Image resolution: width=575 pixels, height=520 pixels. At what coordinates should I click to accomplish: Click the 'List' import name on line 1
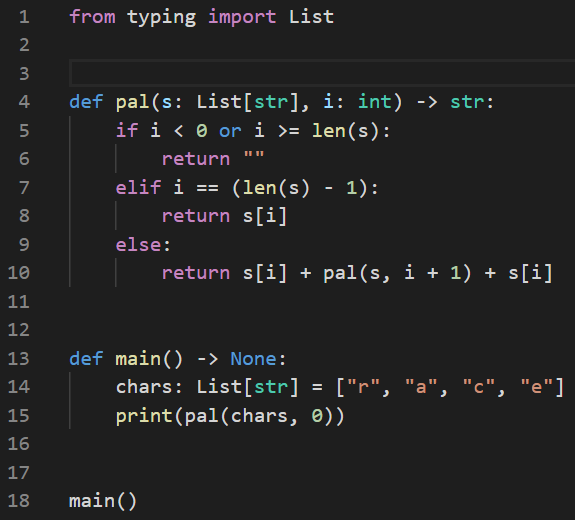click(311, 17)
